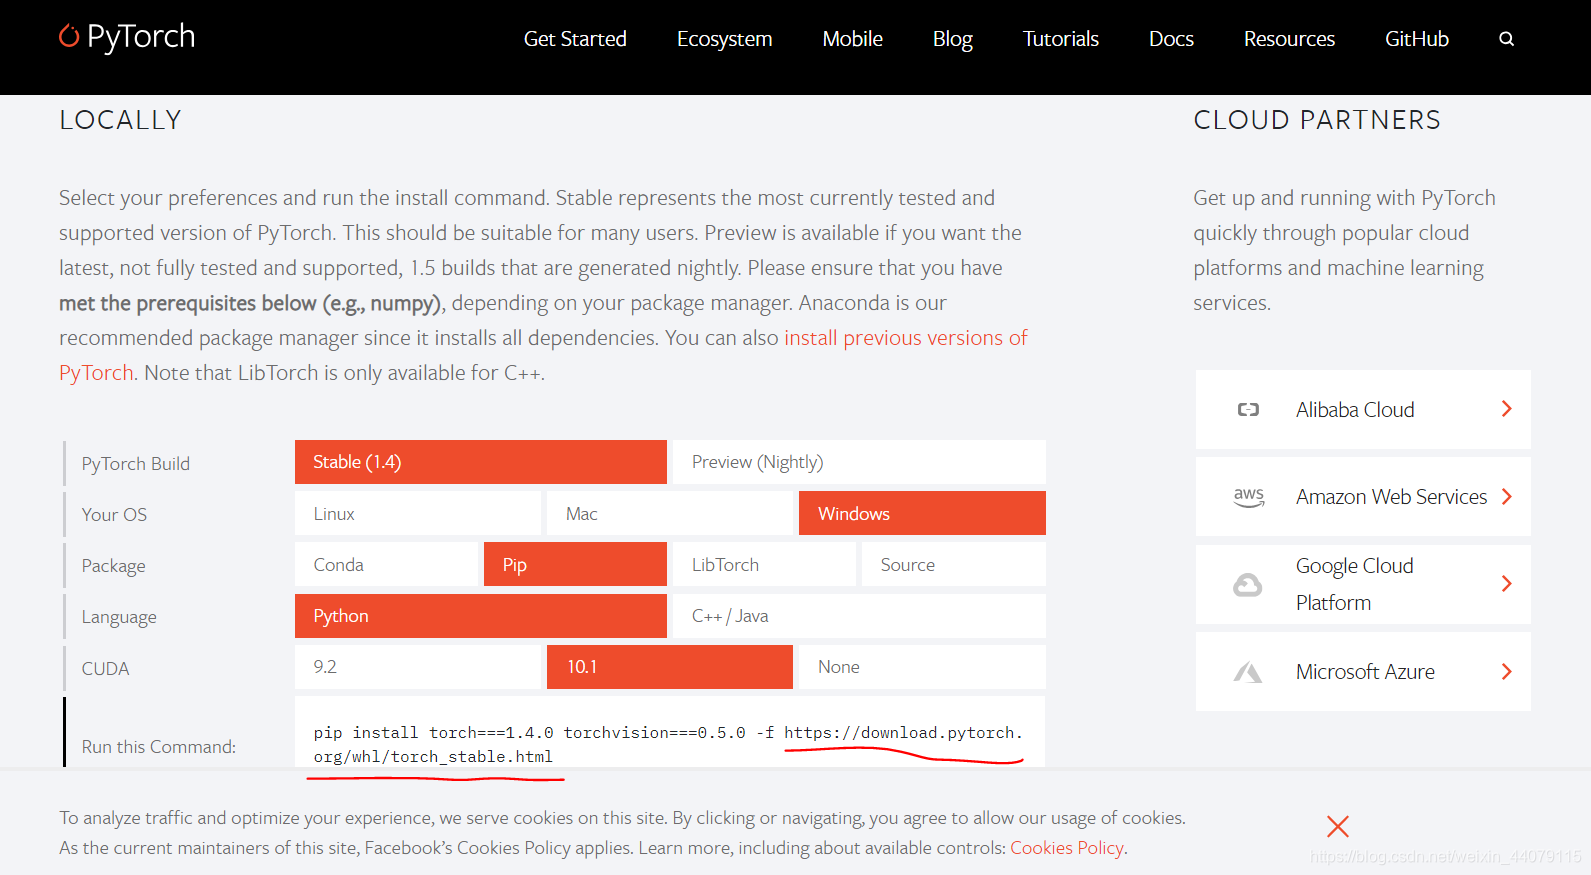Open the Ecosystem nav item

tap(724, 39)
